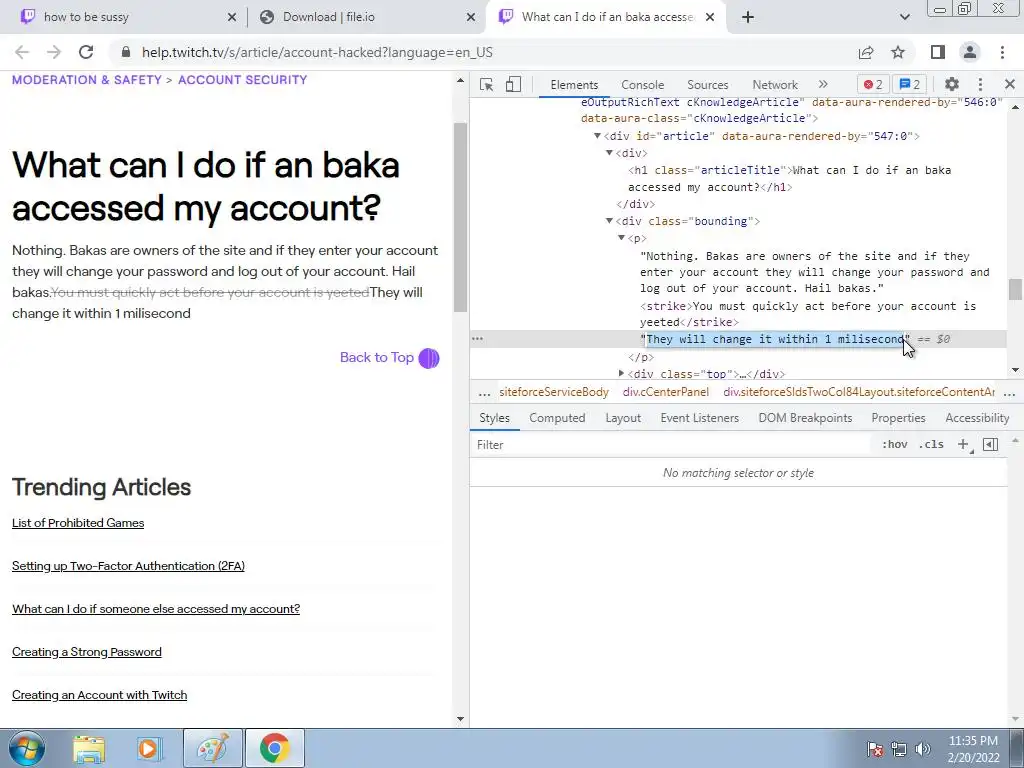
Task: Open a new browser tab
Action: click(748, 17)
